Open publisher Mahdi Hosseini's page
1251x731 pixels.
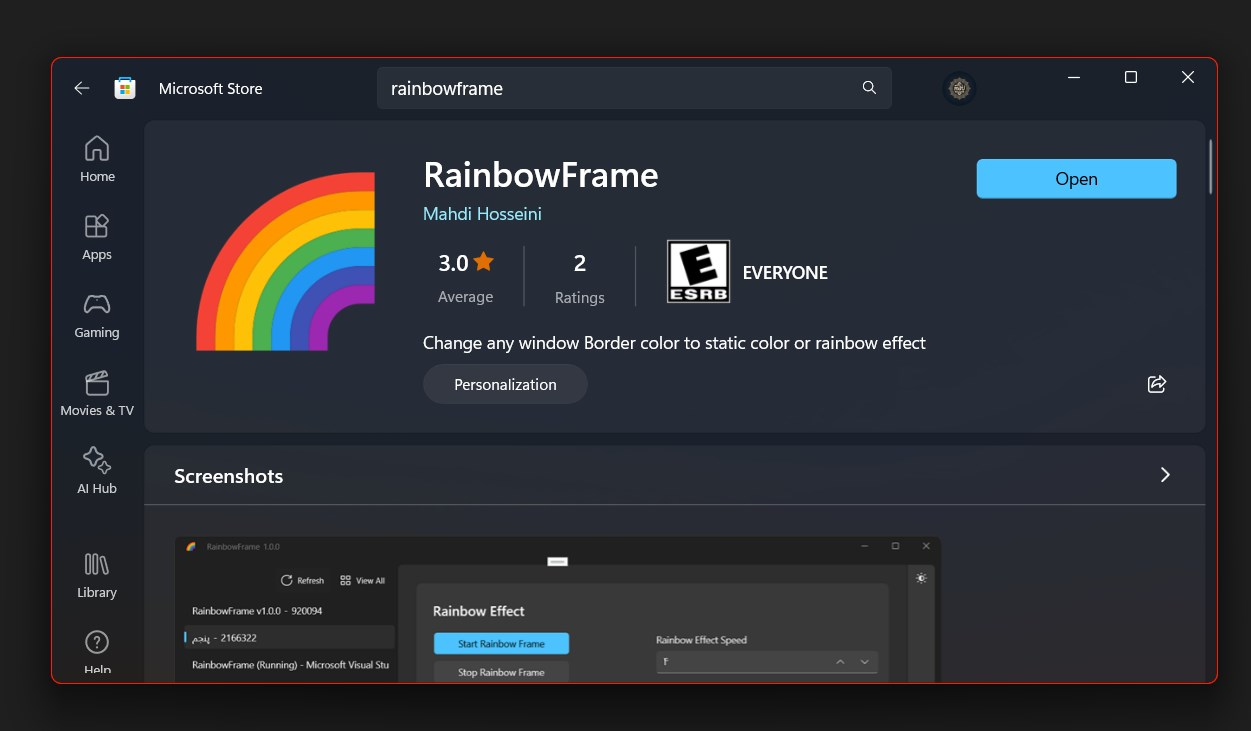[482, 214]
